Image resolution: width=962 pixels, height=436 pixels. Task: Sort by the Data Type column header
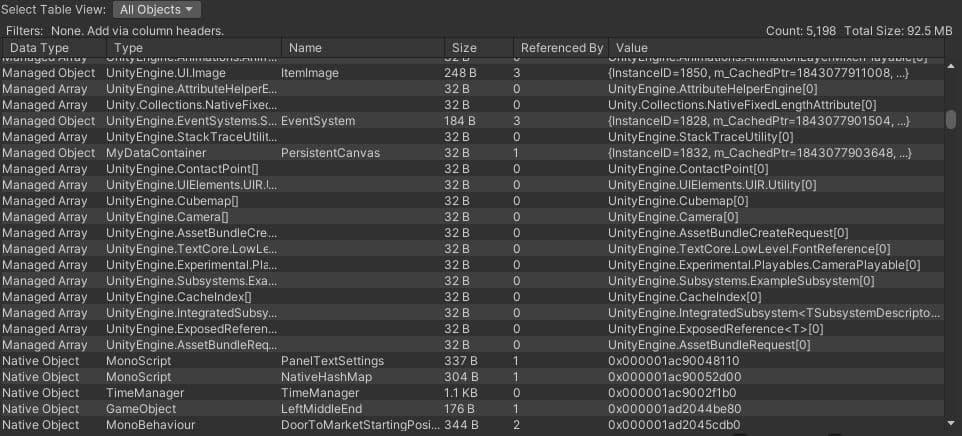tap(40, 48)
